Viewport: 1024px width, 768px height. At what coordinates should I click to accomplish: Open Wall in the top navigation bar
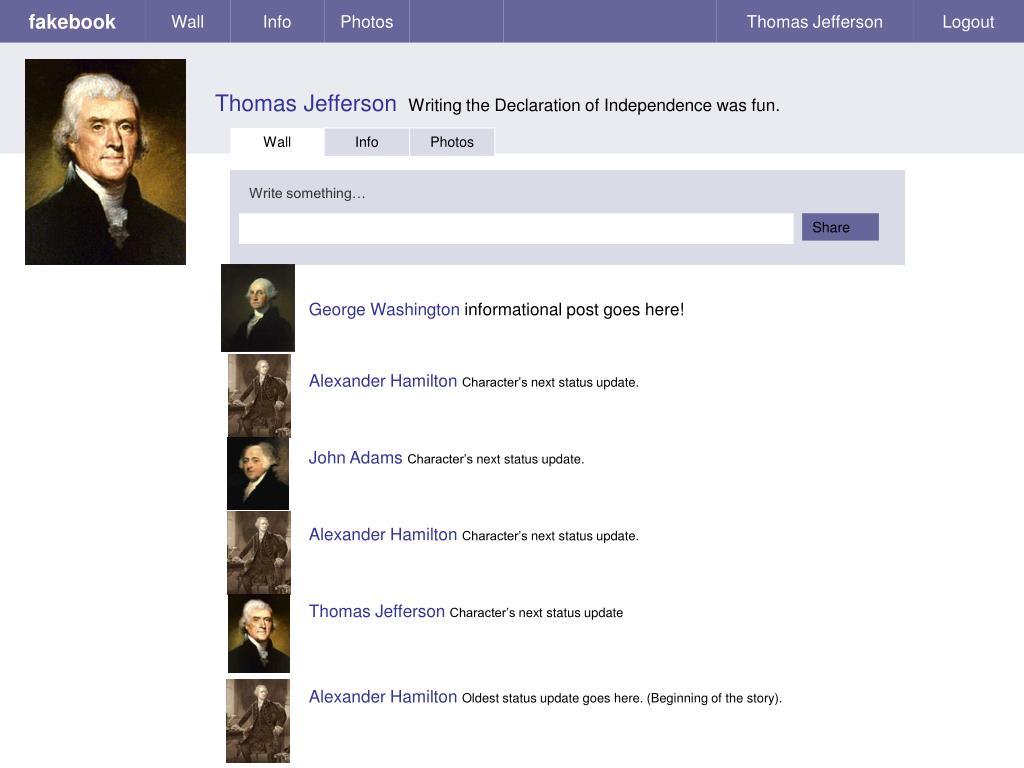pos(188,22)
